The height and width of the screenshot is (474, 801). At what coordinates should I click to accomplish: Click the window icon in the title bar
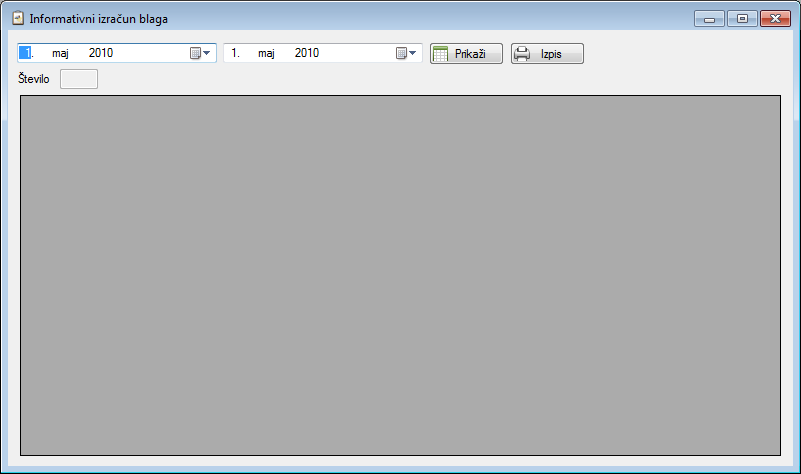click(x=18, y=18)
